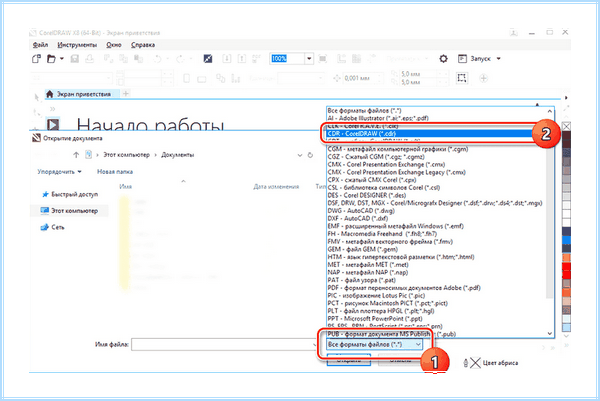Click the user account icon in title bar
This screenshot has width=600, height=401.
[x=514, y=33]
